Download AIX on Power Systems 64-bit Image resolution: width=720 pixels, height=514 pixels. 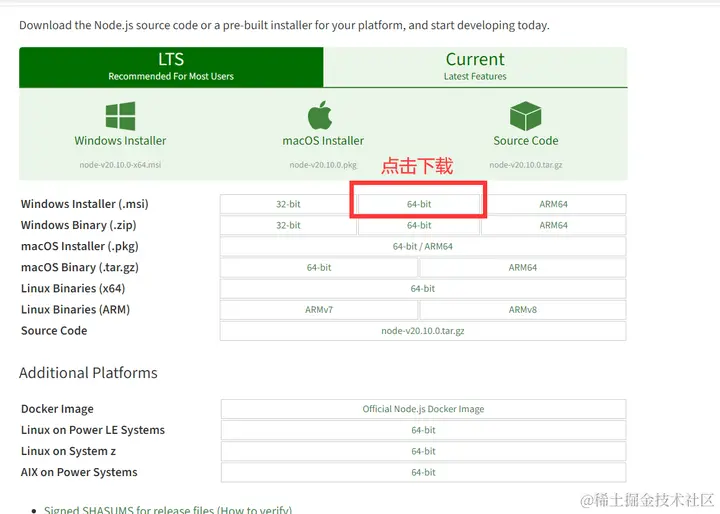(423, 472)
